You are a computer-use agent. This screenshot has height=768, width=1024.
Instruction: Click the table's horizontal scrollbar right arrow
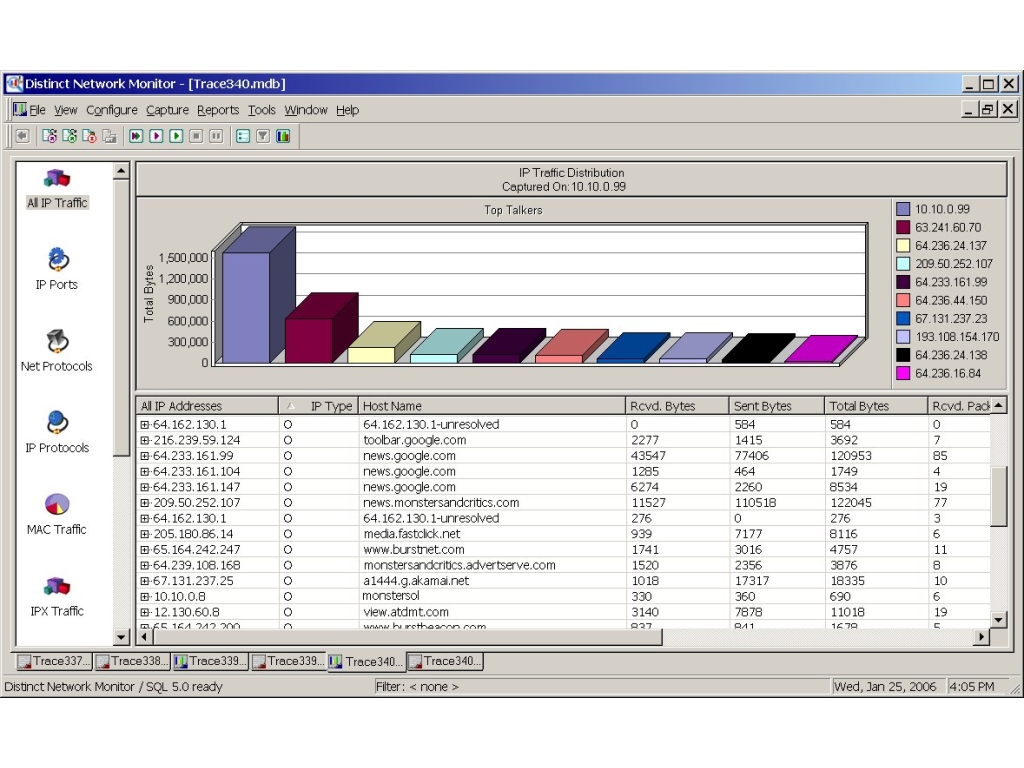(x=980, y=636)
